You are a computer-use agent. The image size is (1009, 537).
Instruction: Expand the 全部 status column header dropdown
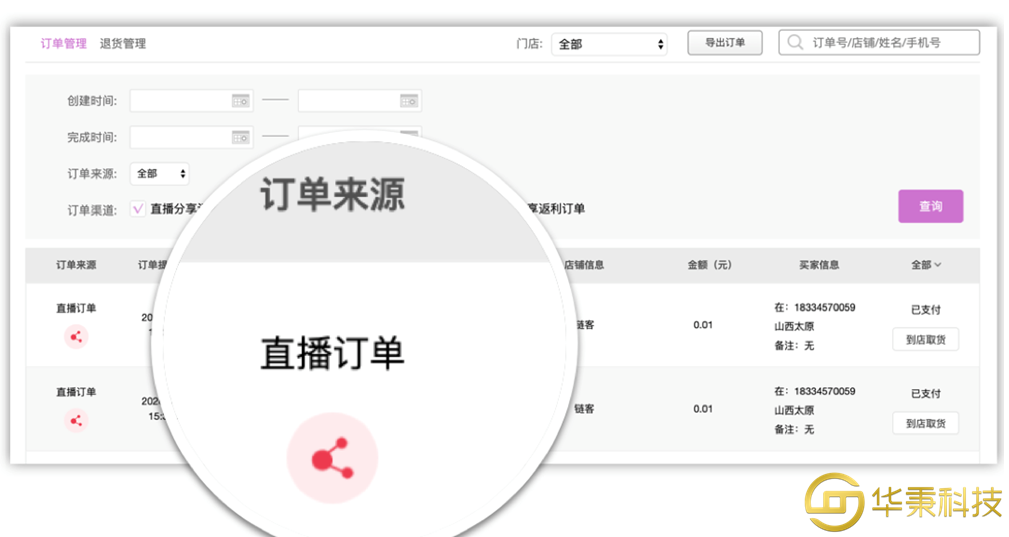click(x=926, y=265)
